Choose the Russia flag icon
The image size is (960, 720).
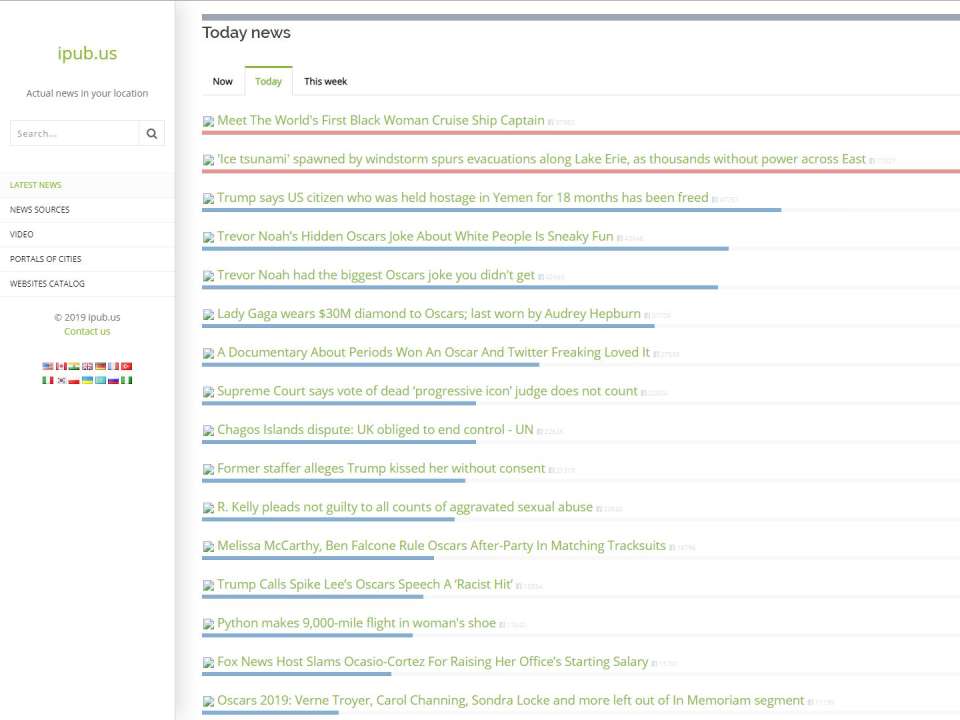coord(113,381)
